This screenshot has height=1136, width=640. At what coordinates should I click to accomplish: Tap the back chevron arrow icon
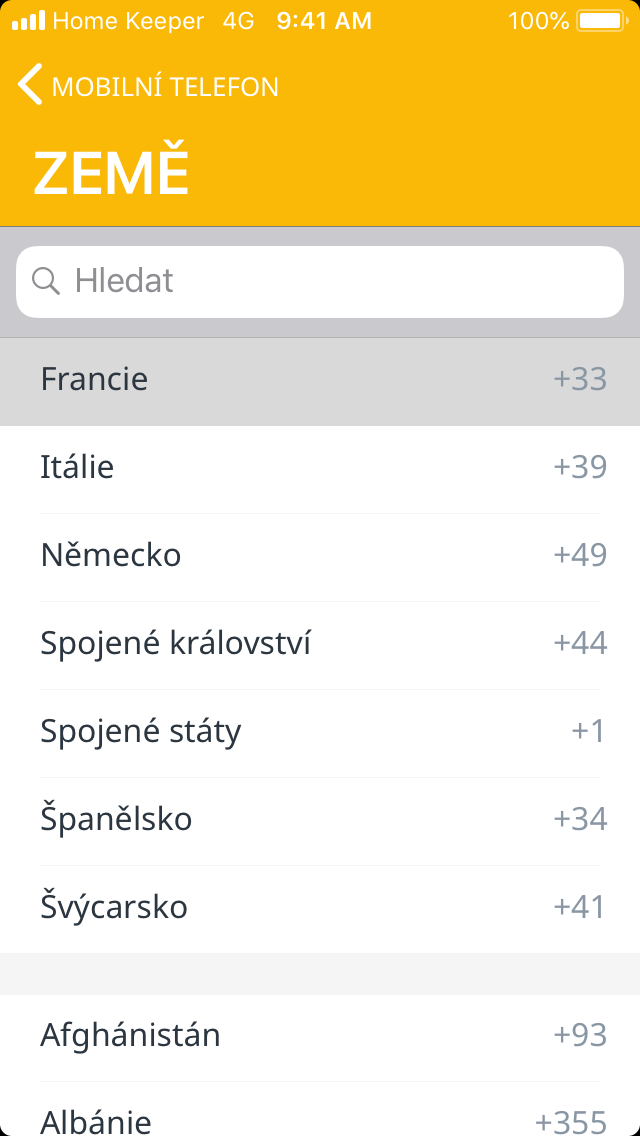pos(30,85)
